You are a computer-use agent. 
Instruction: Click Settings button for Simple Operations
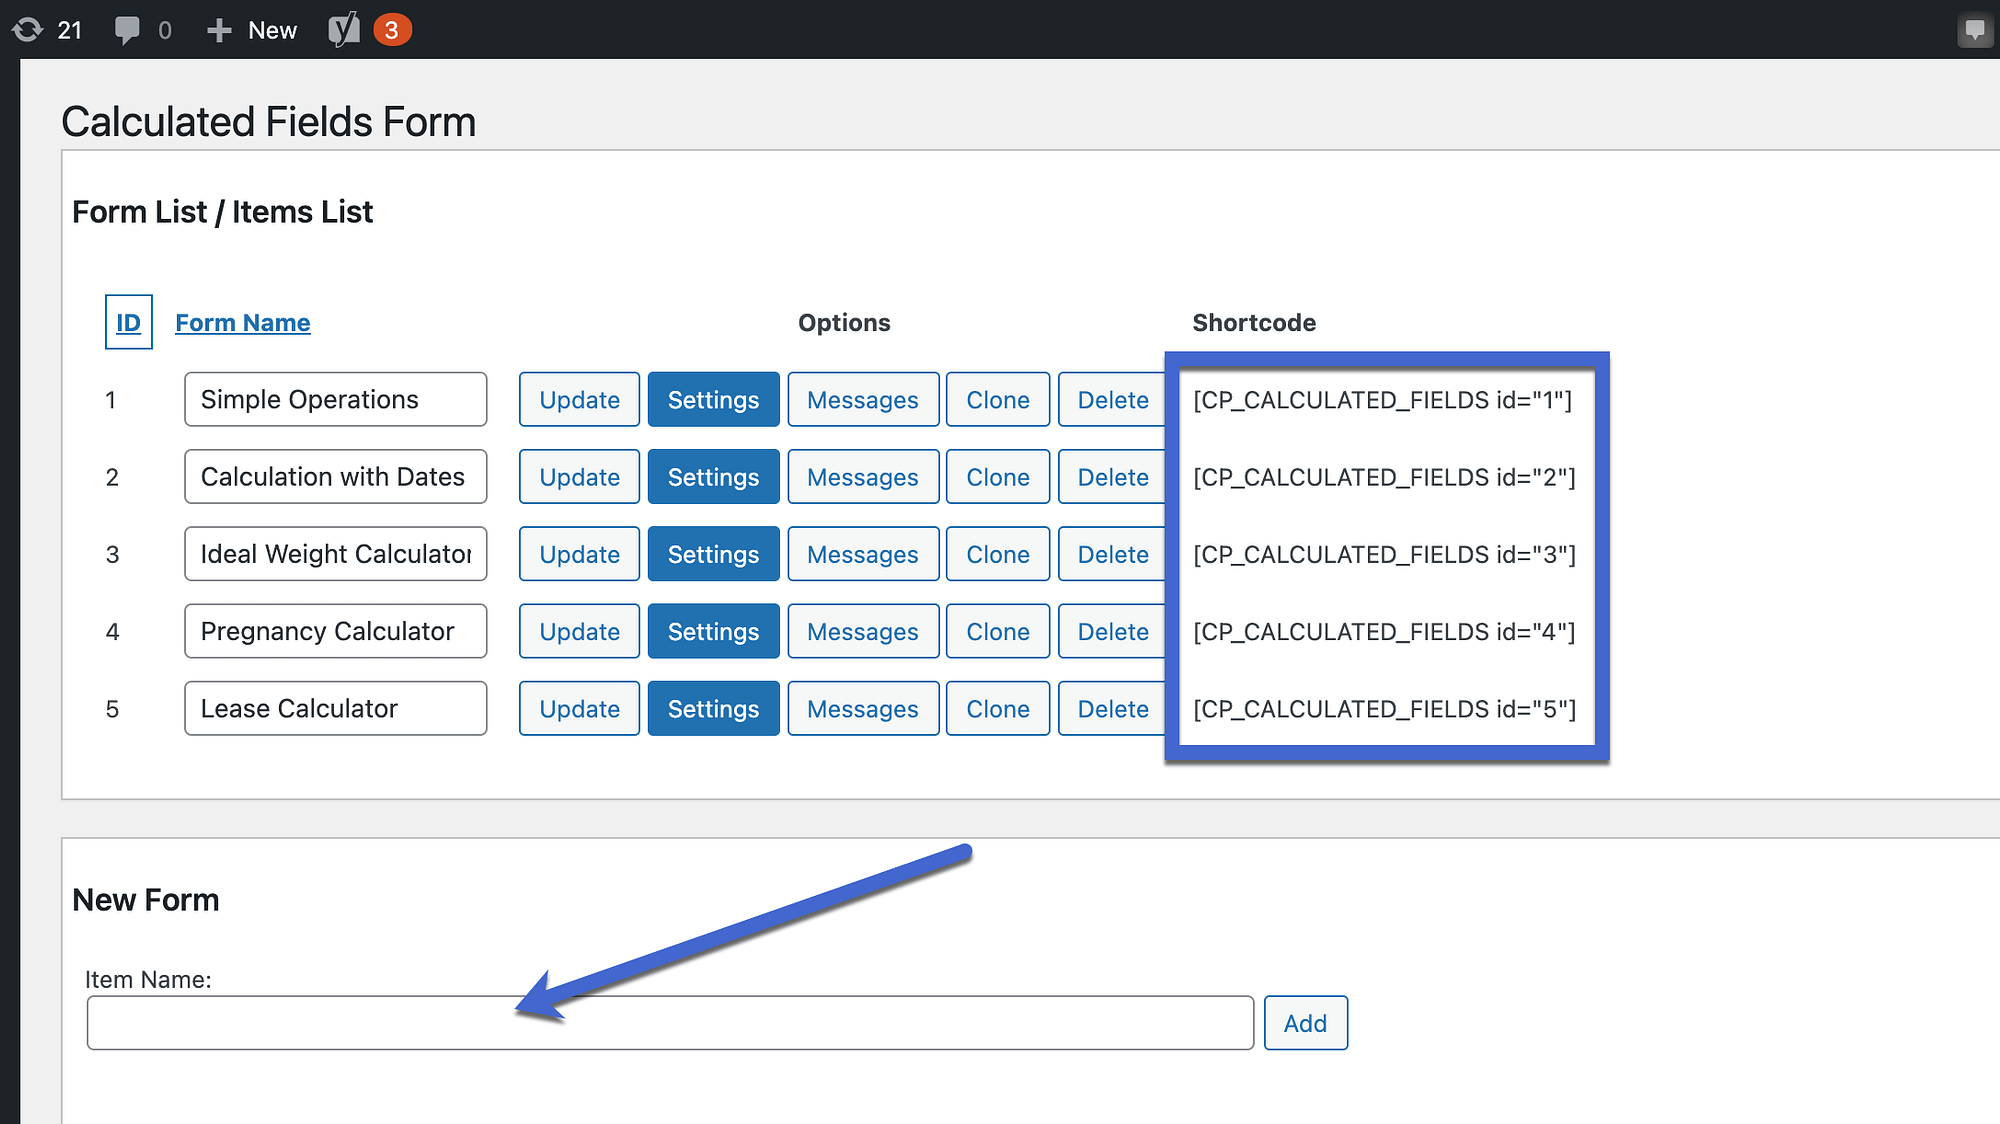pyautogui.click(x=712, y=398)
